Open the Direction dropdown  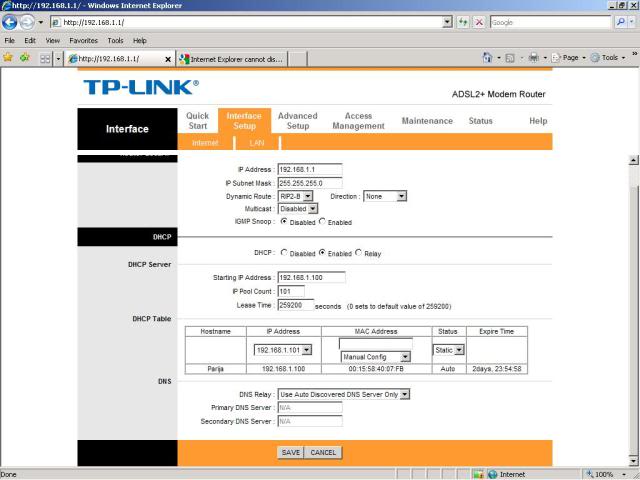tap(384, 196)
